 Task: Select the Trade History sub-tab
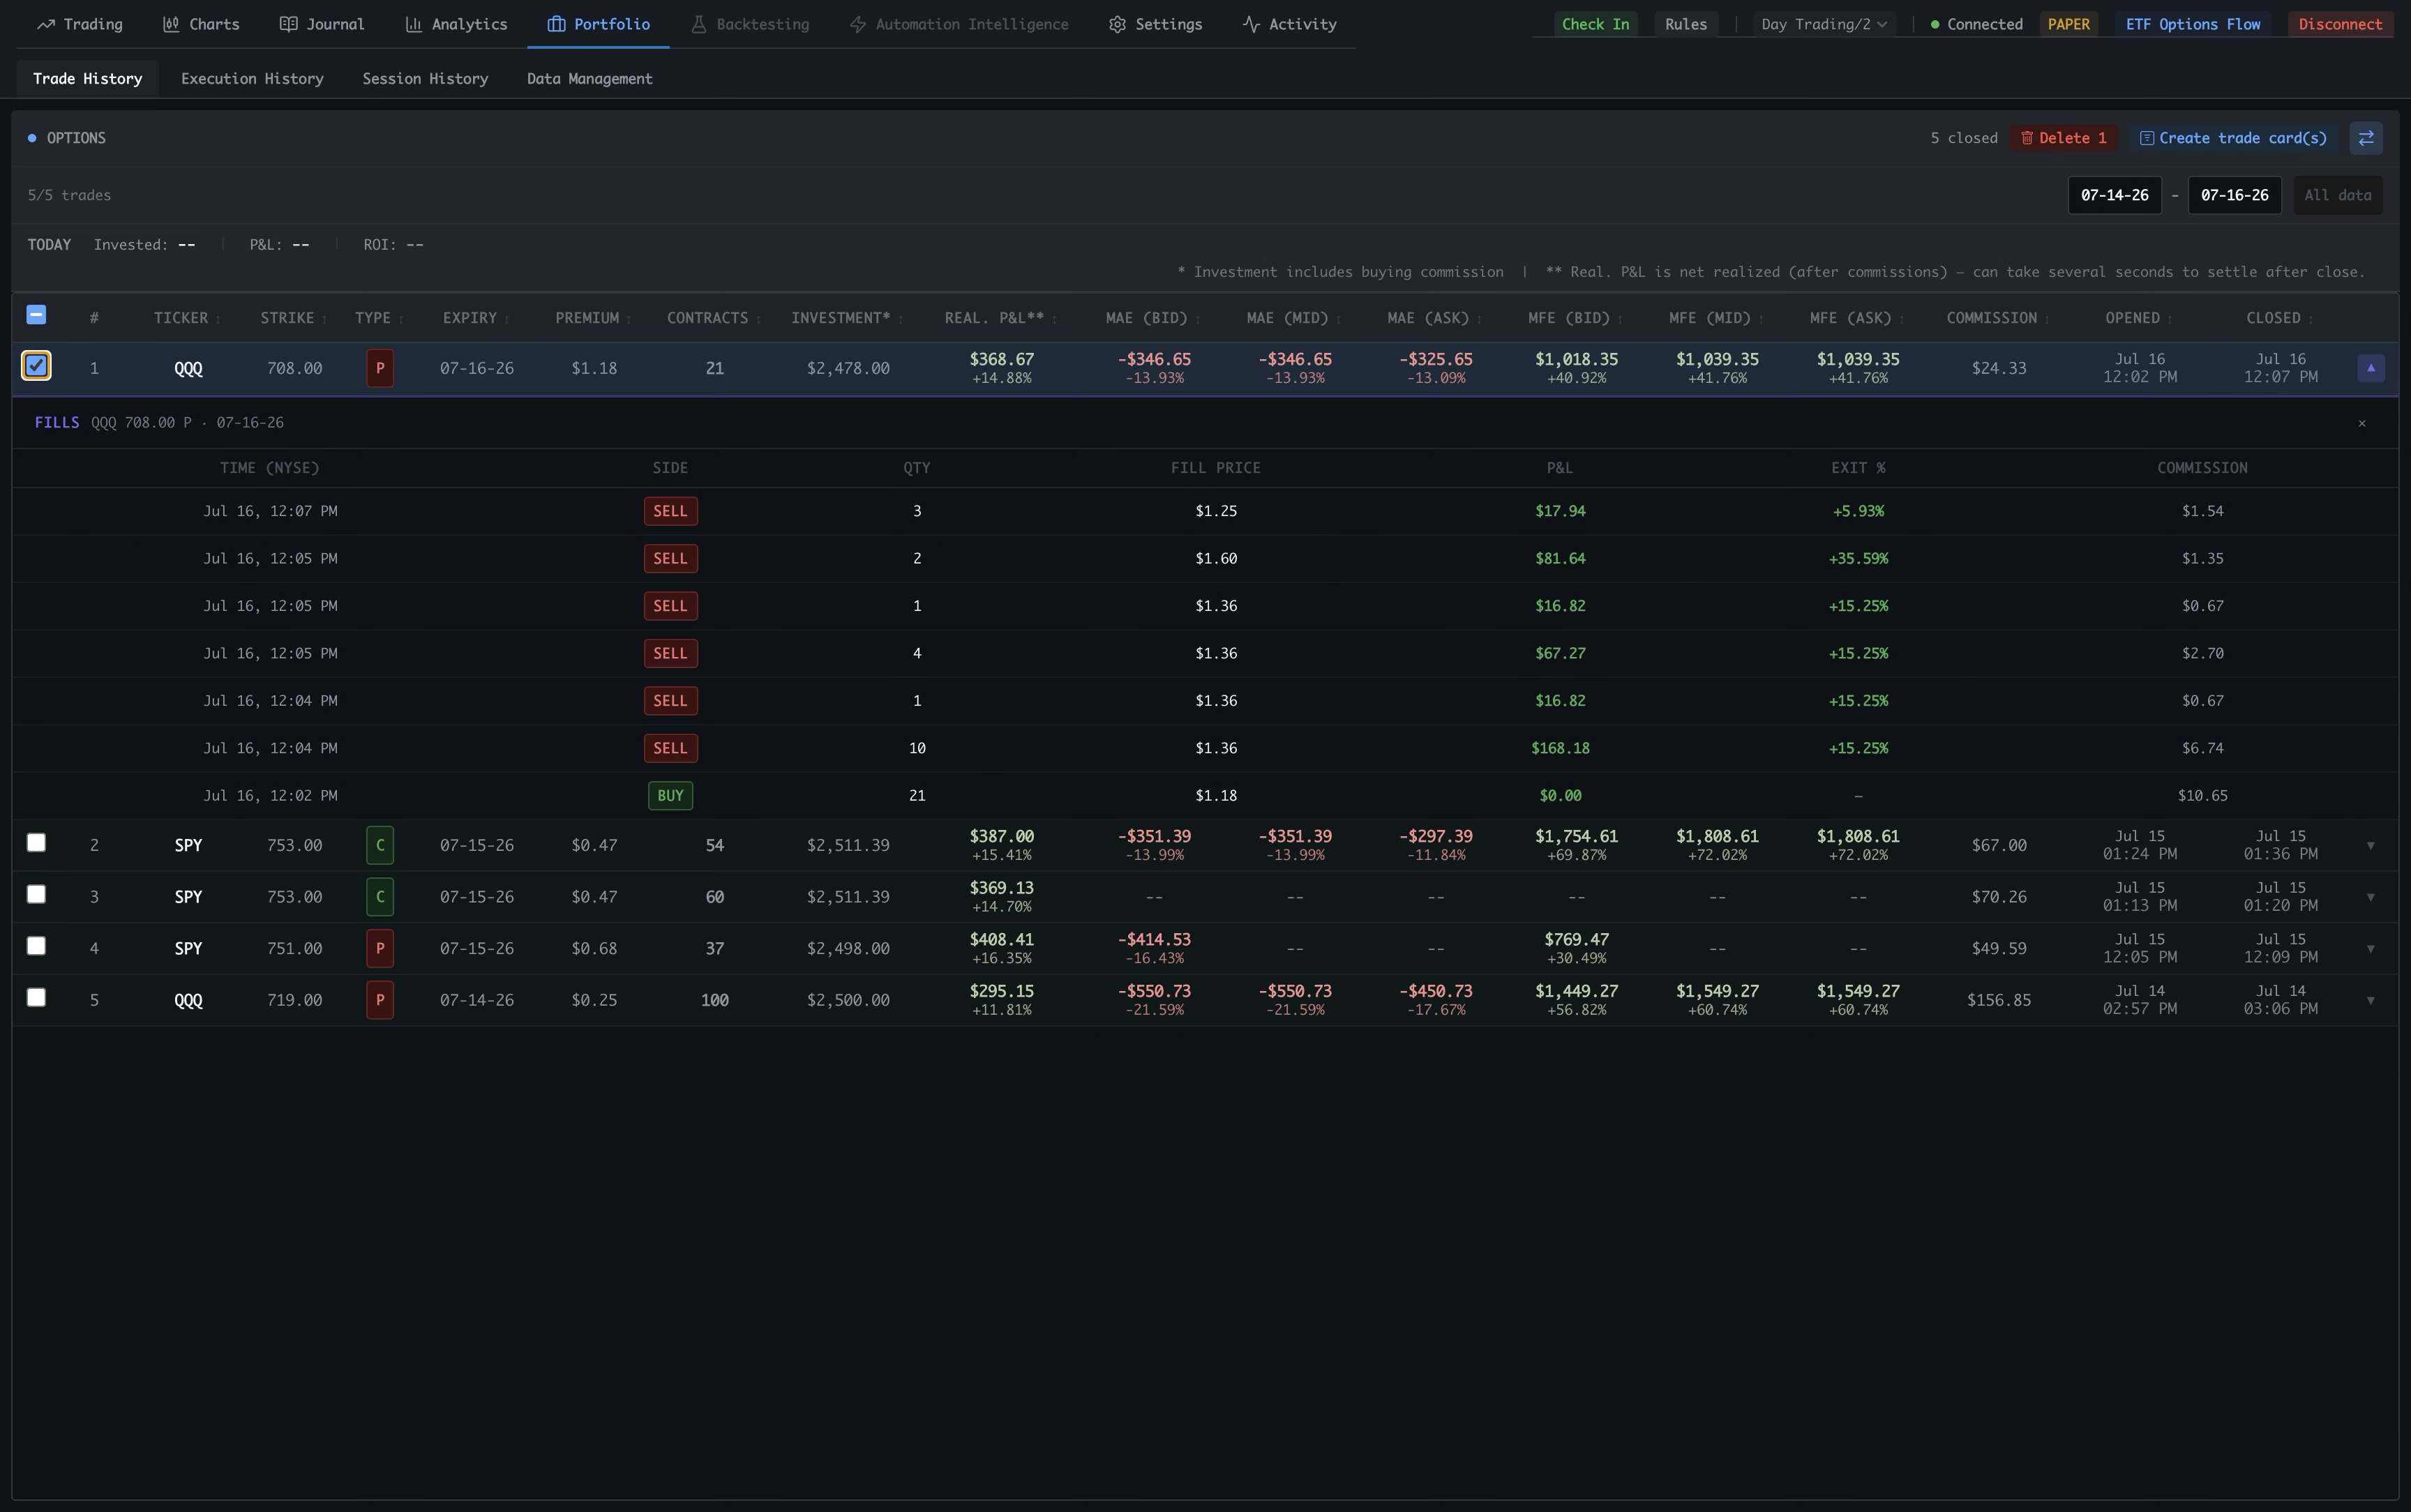tap(87, 78)
